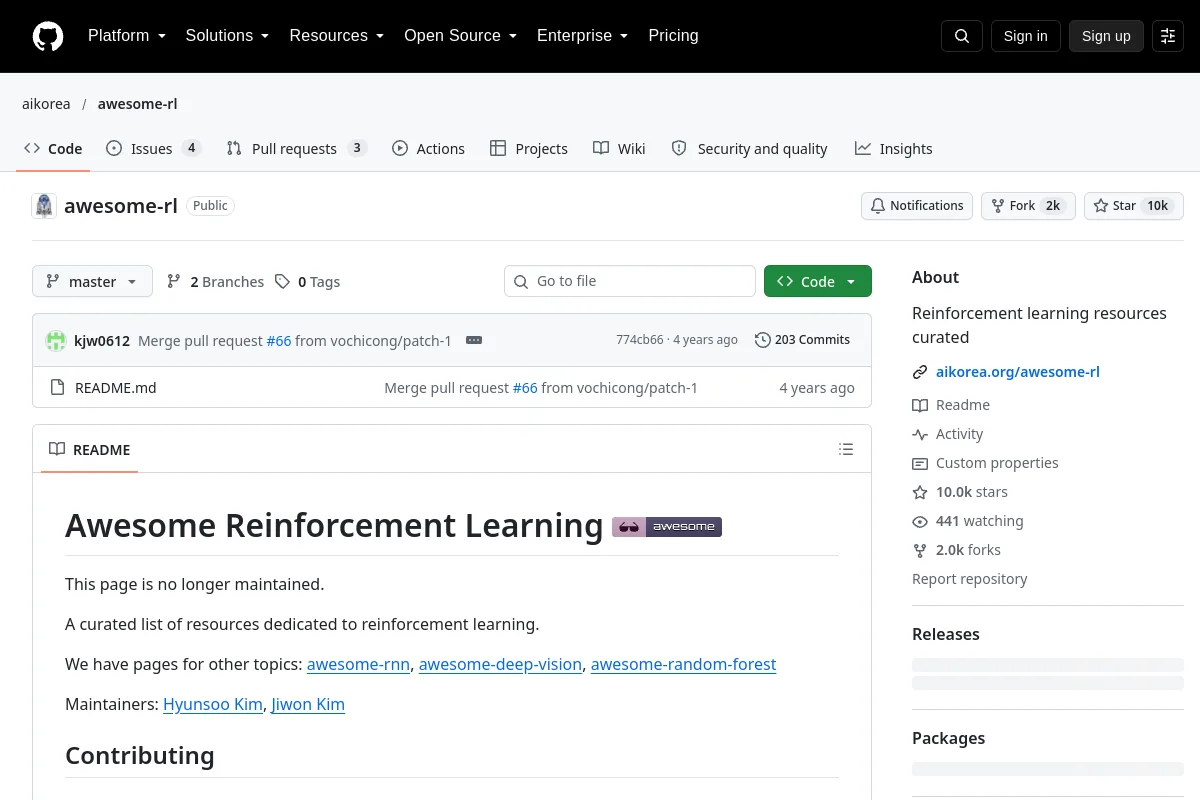Click the link chain icon beside aikorea.org
1200x800 pixels.
click(x=920, y=372)
